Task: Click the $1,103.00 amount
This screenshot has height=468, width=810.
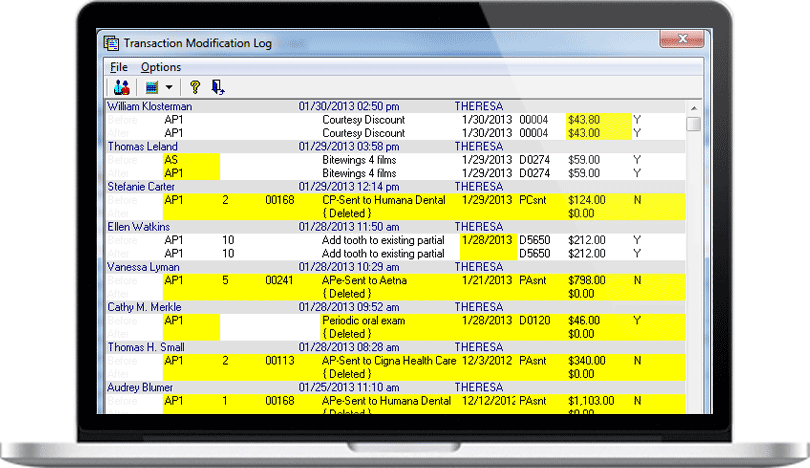Action: pyautogui.click(x=591, y=401)
